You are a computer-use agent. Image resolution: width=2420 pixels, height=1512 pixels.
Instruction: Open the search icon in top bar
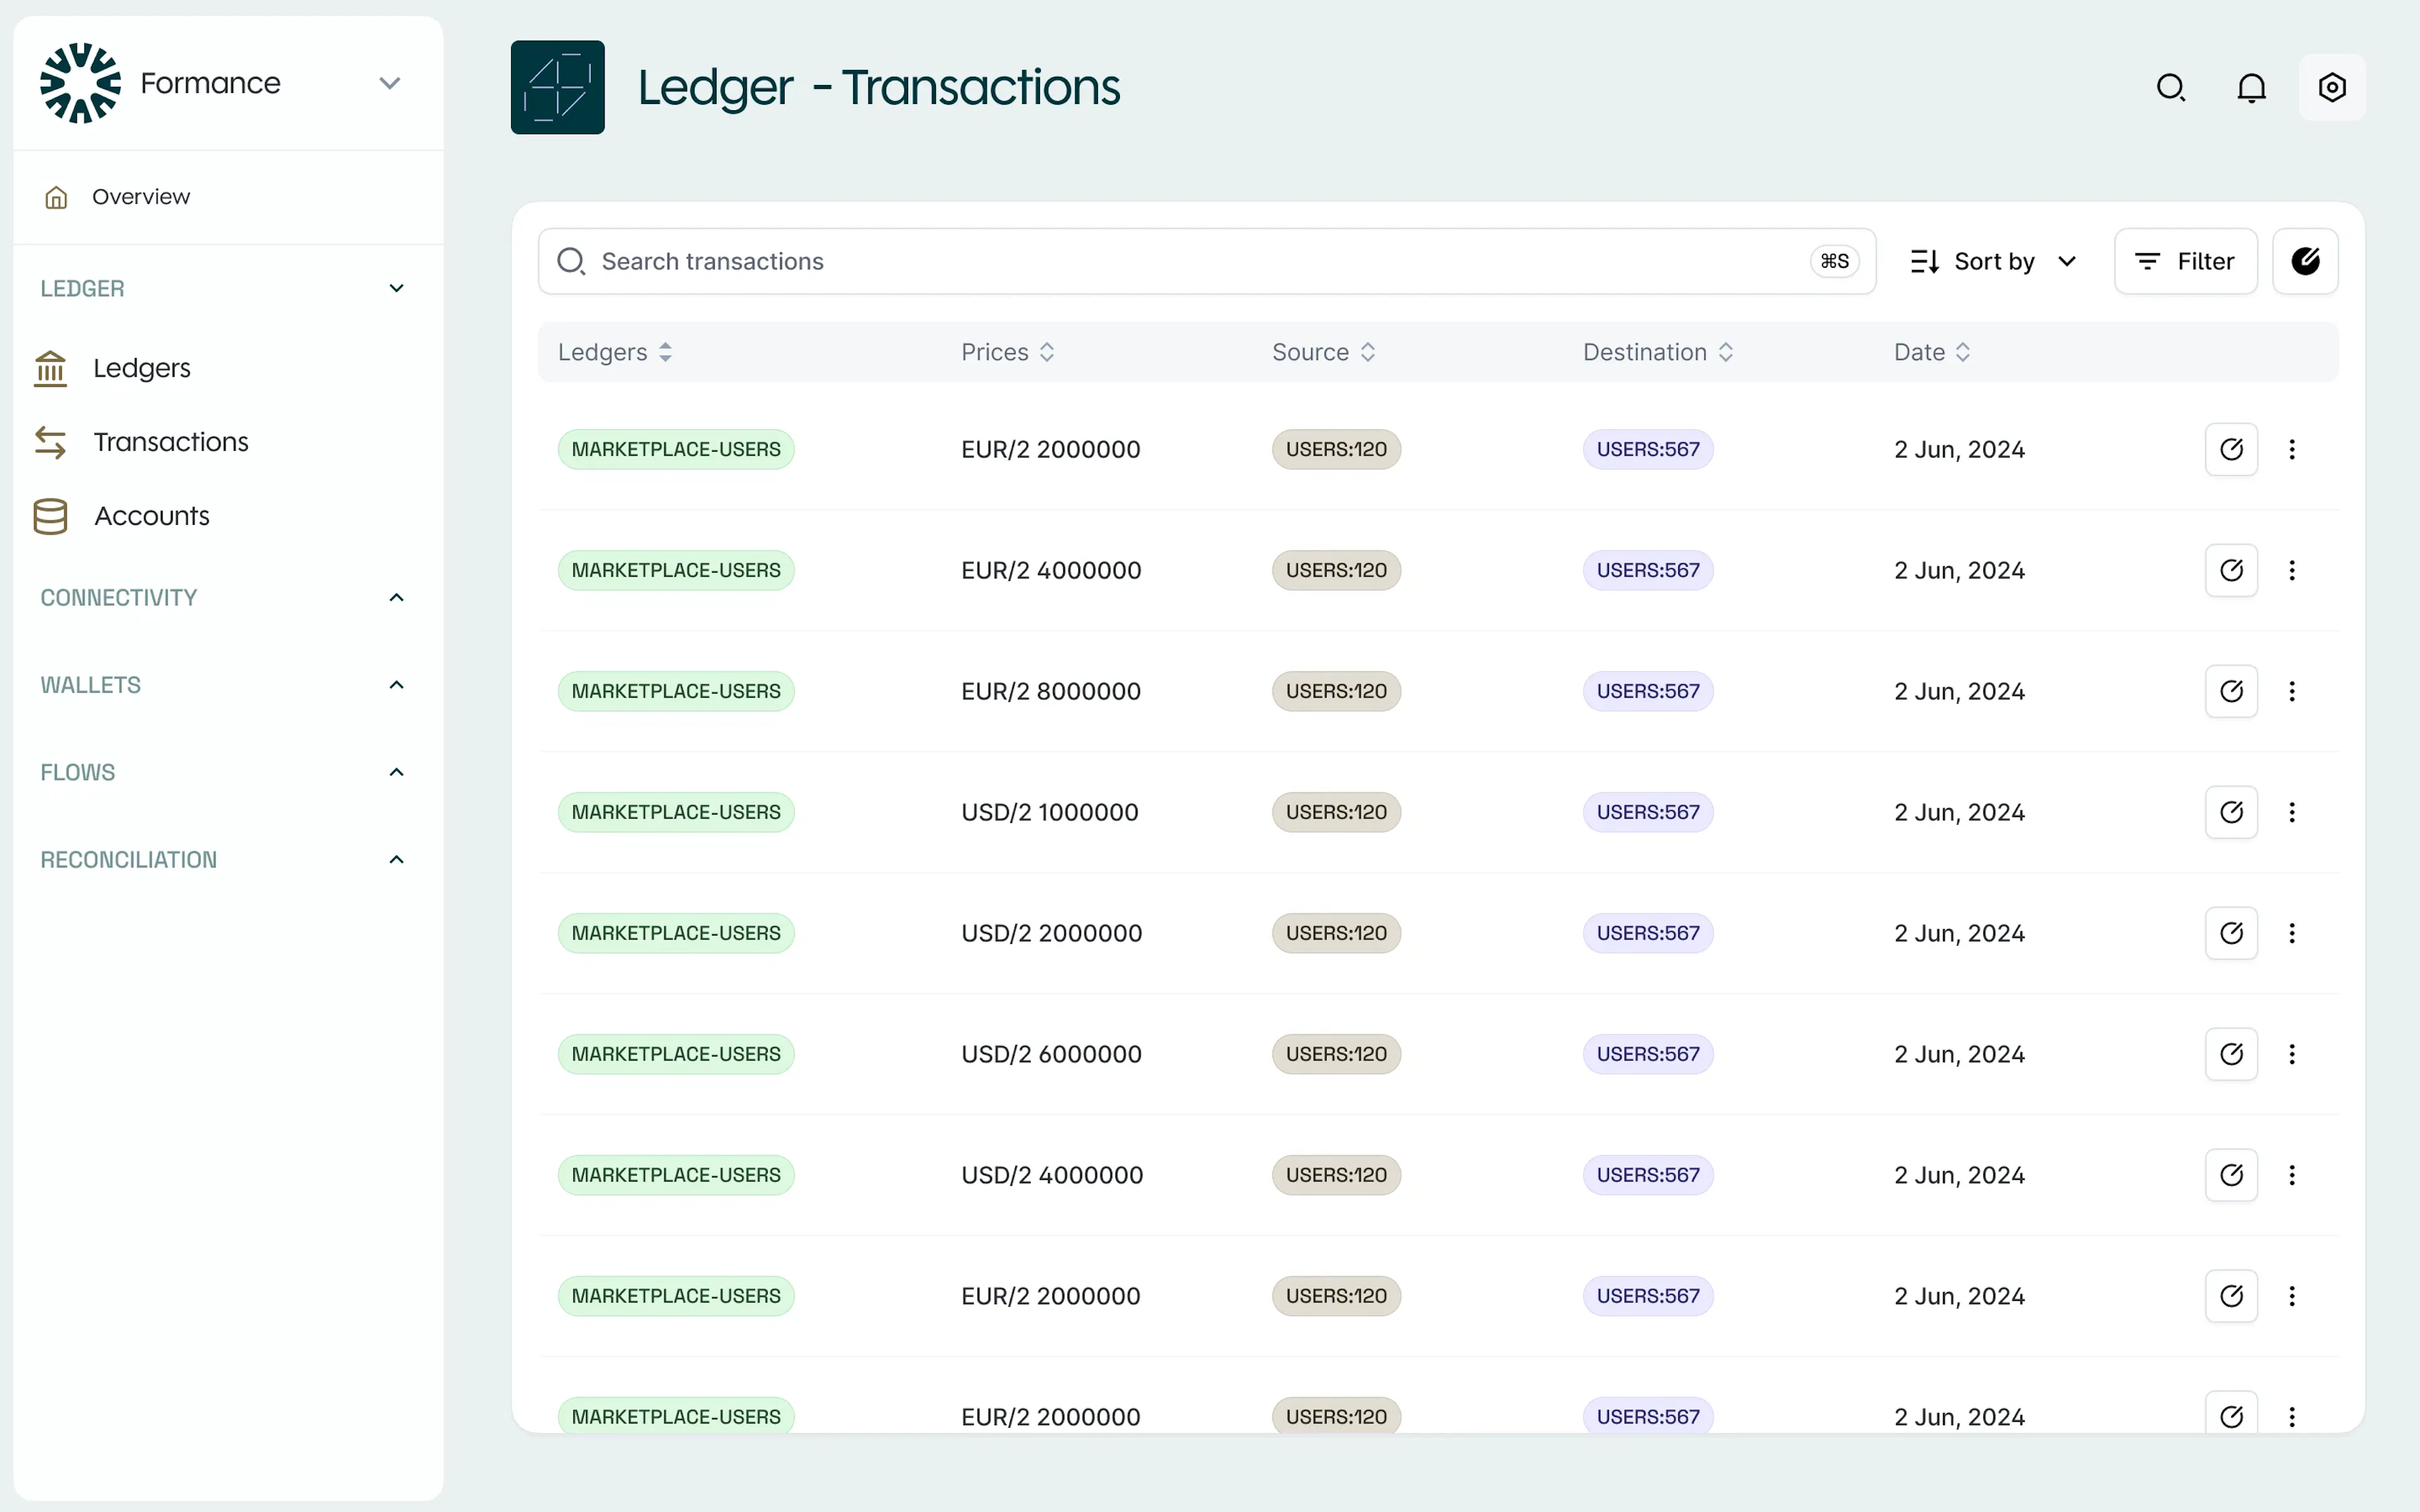click(2171, 88)
